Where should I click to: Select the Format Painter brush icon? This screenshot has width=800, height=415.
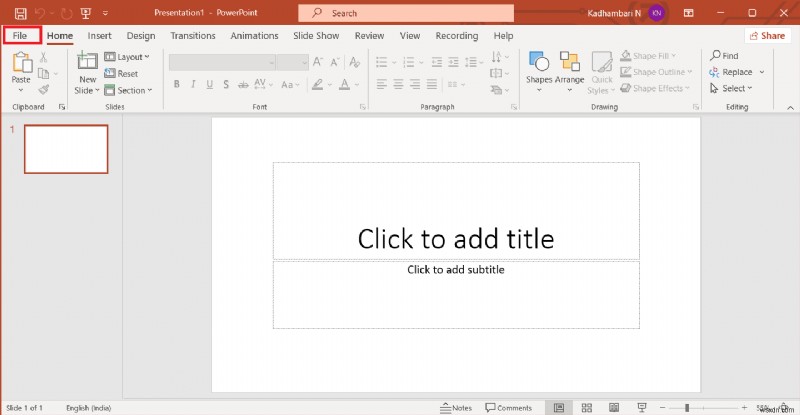click(44, 89)
